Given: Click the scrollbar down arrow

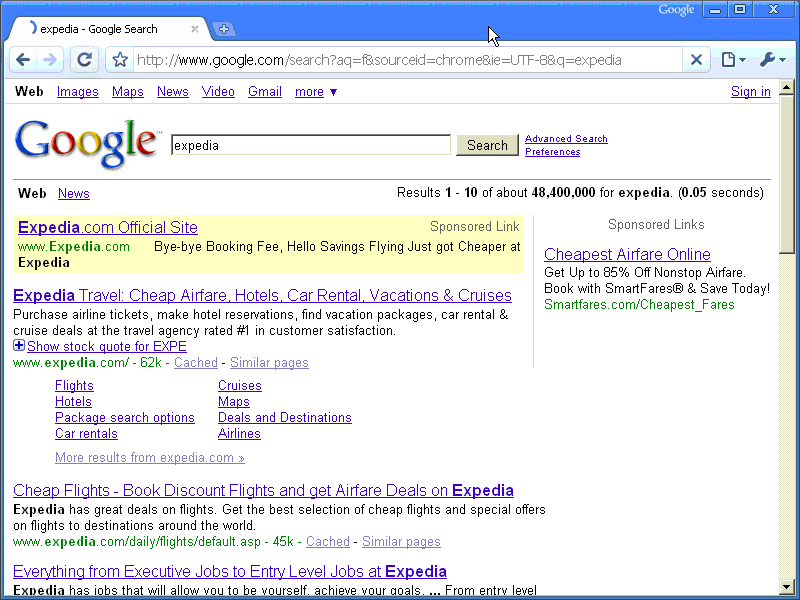Looking at the screenshot, I should [x=786, y=587].
